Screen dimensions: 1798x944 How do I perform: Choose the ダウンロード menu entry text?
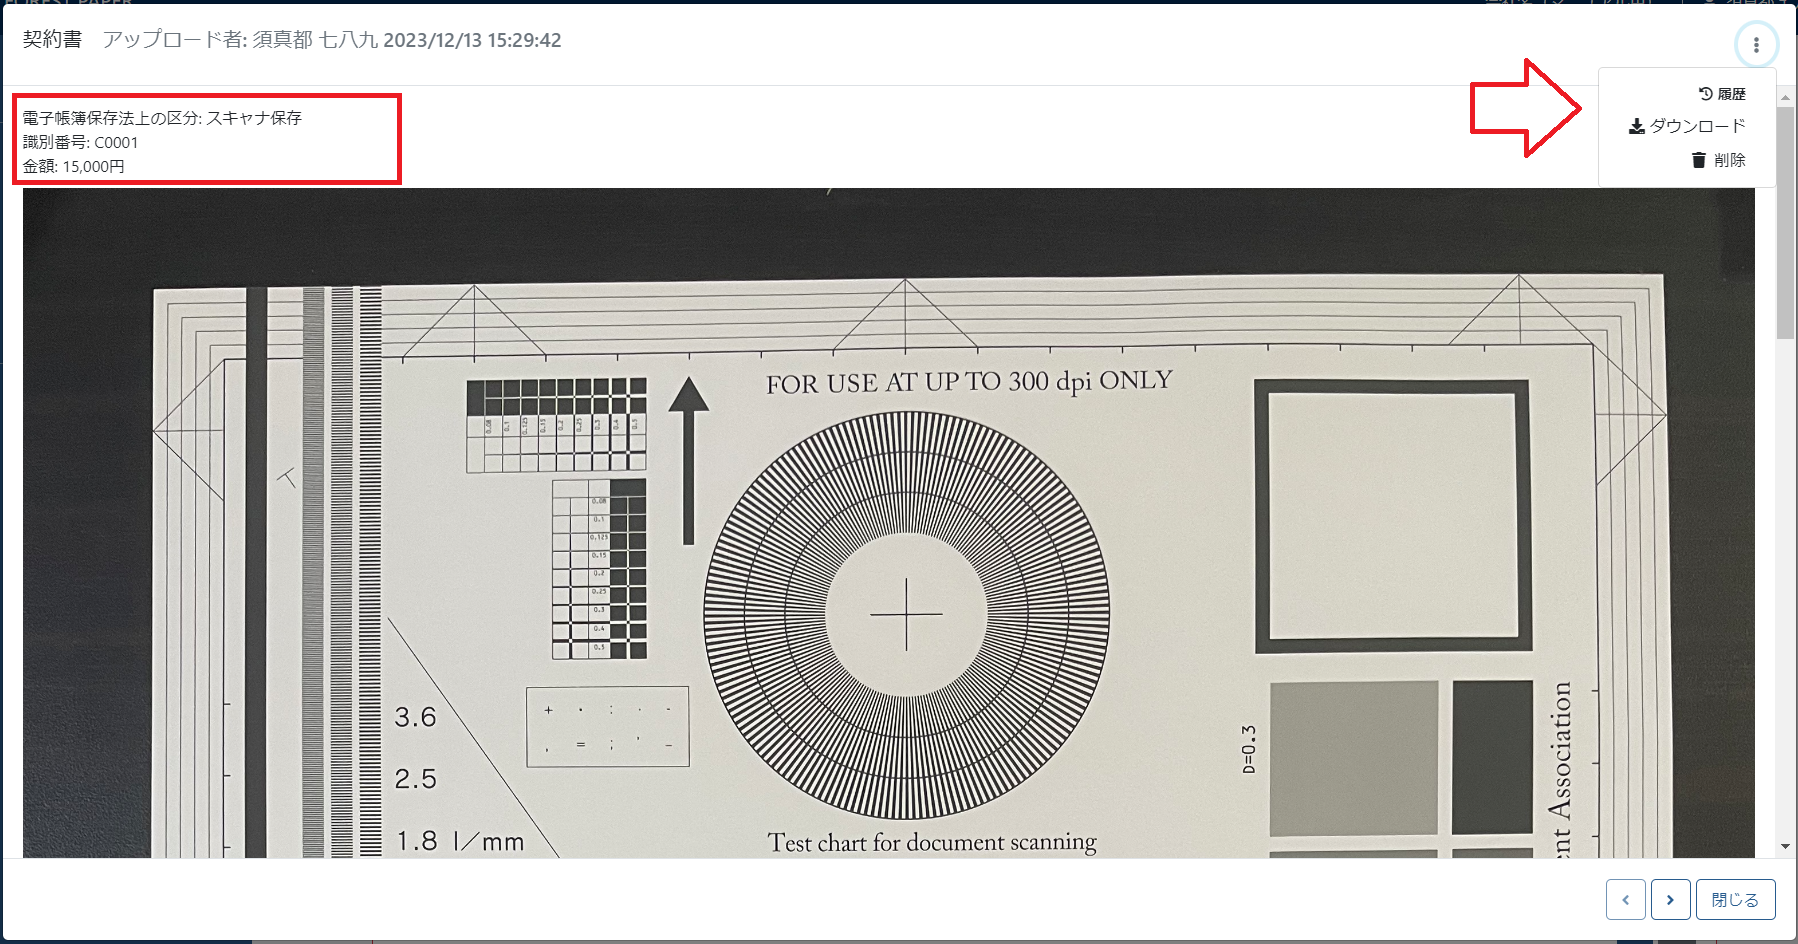click(1697, 126)
